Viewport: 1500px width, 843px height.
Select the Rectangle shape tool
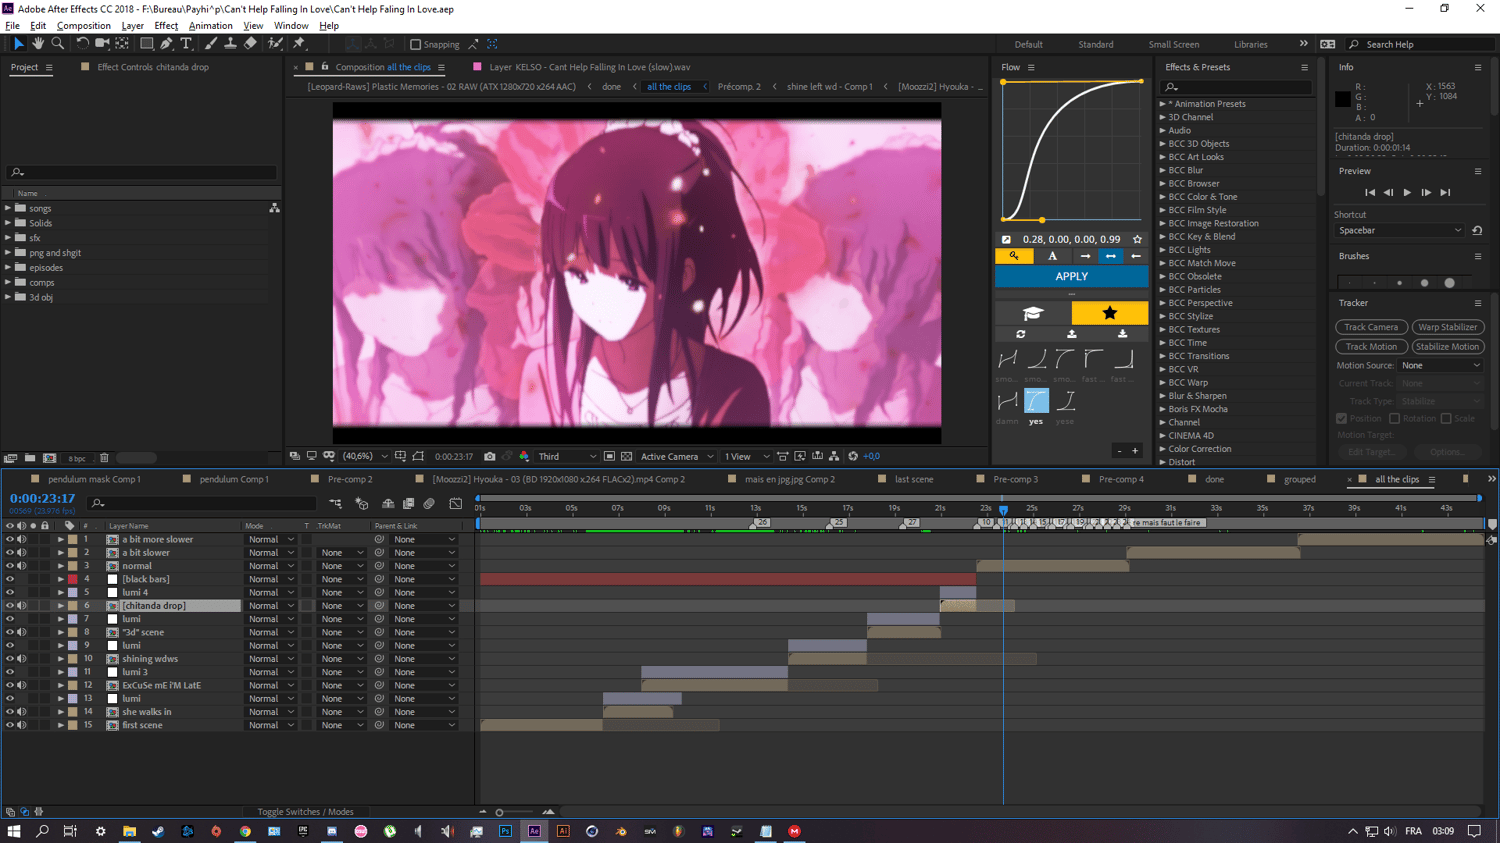click(x=146, y=44)
